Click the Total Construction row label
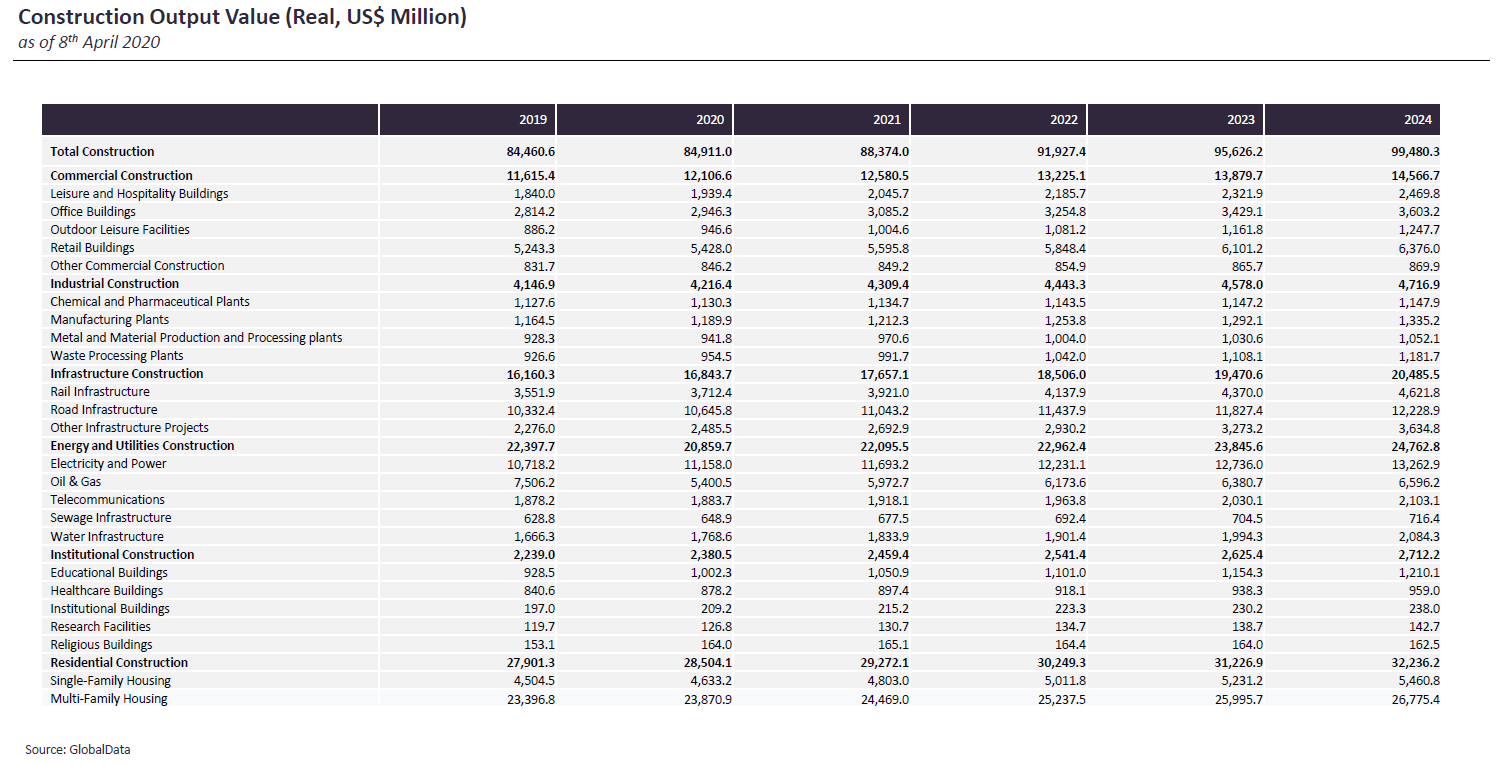This screenshot has height=765, width=1510. 102,152
